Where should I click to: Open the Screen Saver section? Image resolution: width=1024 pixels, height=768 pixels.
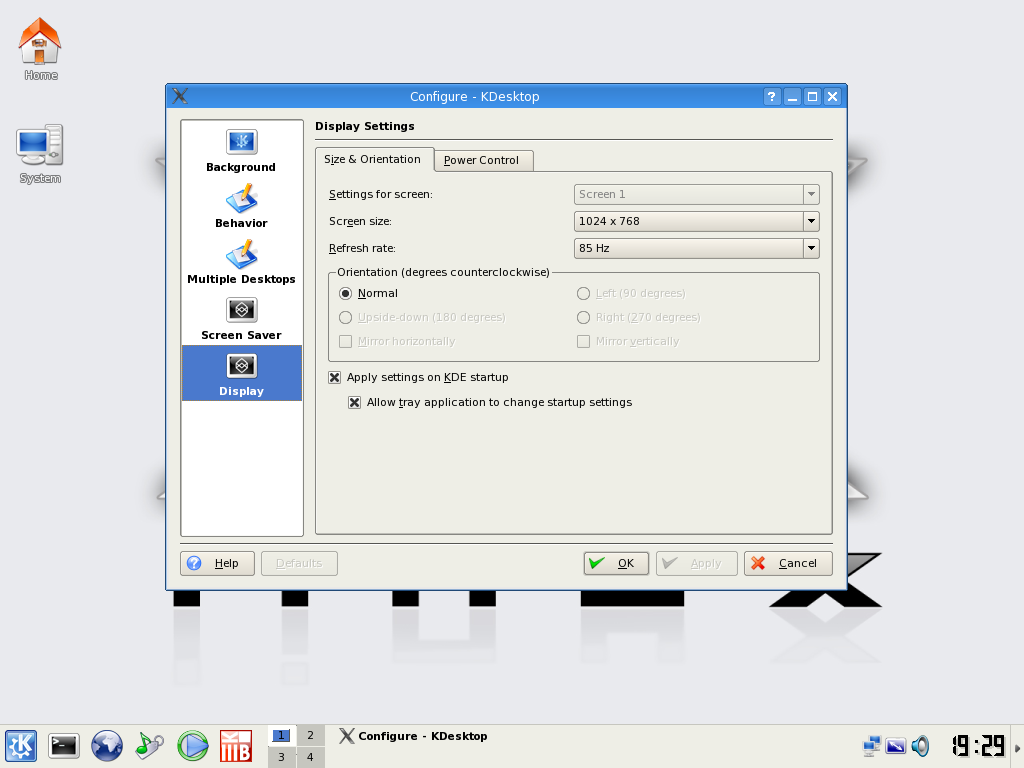[x=242, y=318]
